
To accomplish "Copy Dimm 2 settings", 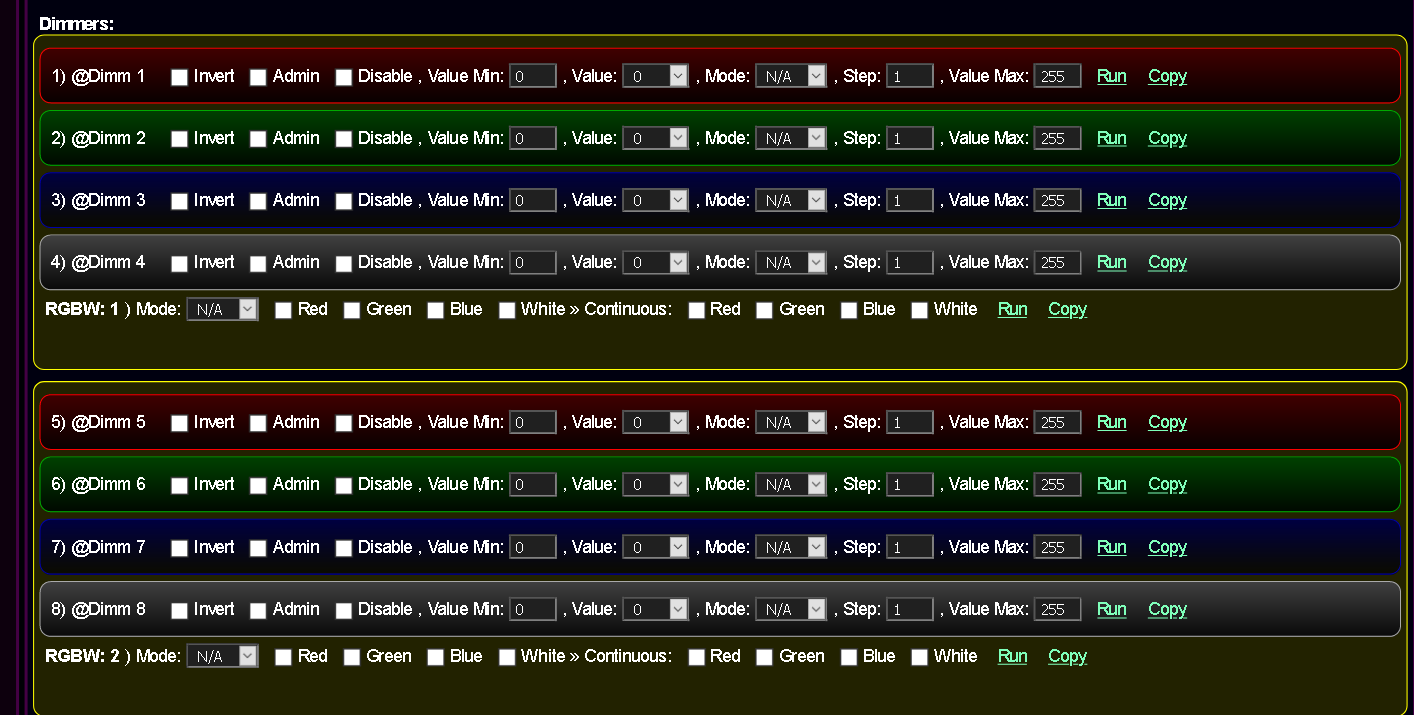I will click(x=1167, y=138).
